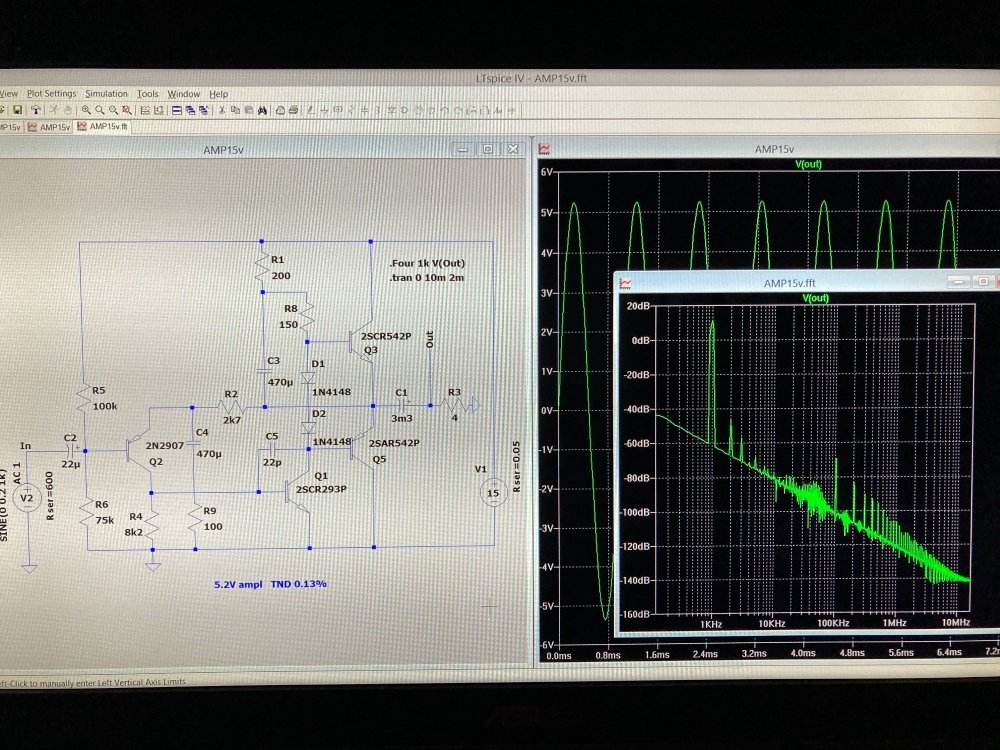Click the Tile Windows toolbar icon
This screenshot has width=1000, height=750.
tap(177, 110)
